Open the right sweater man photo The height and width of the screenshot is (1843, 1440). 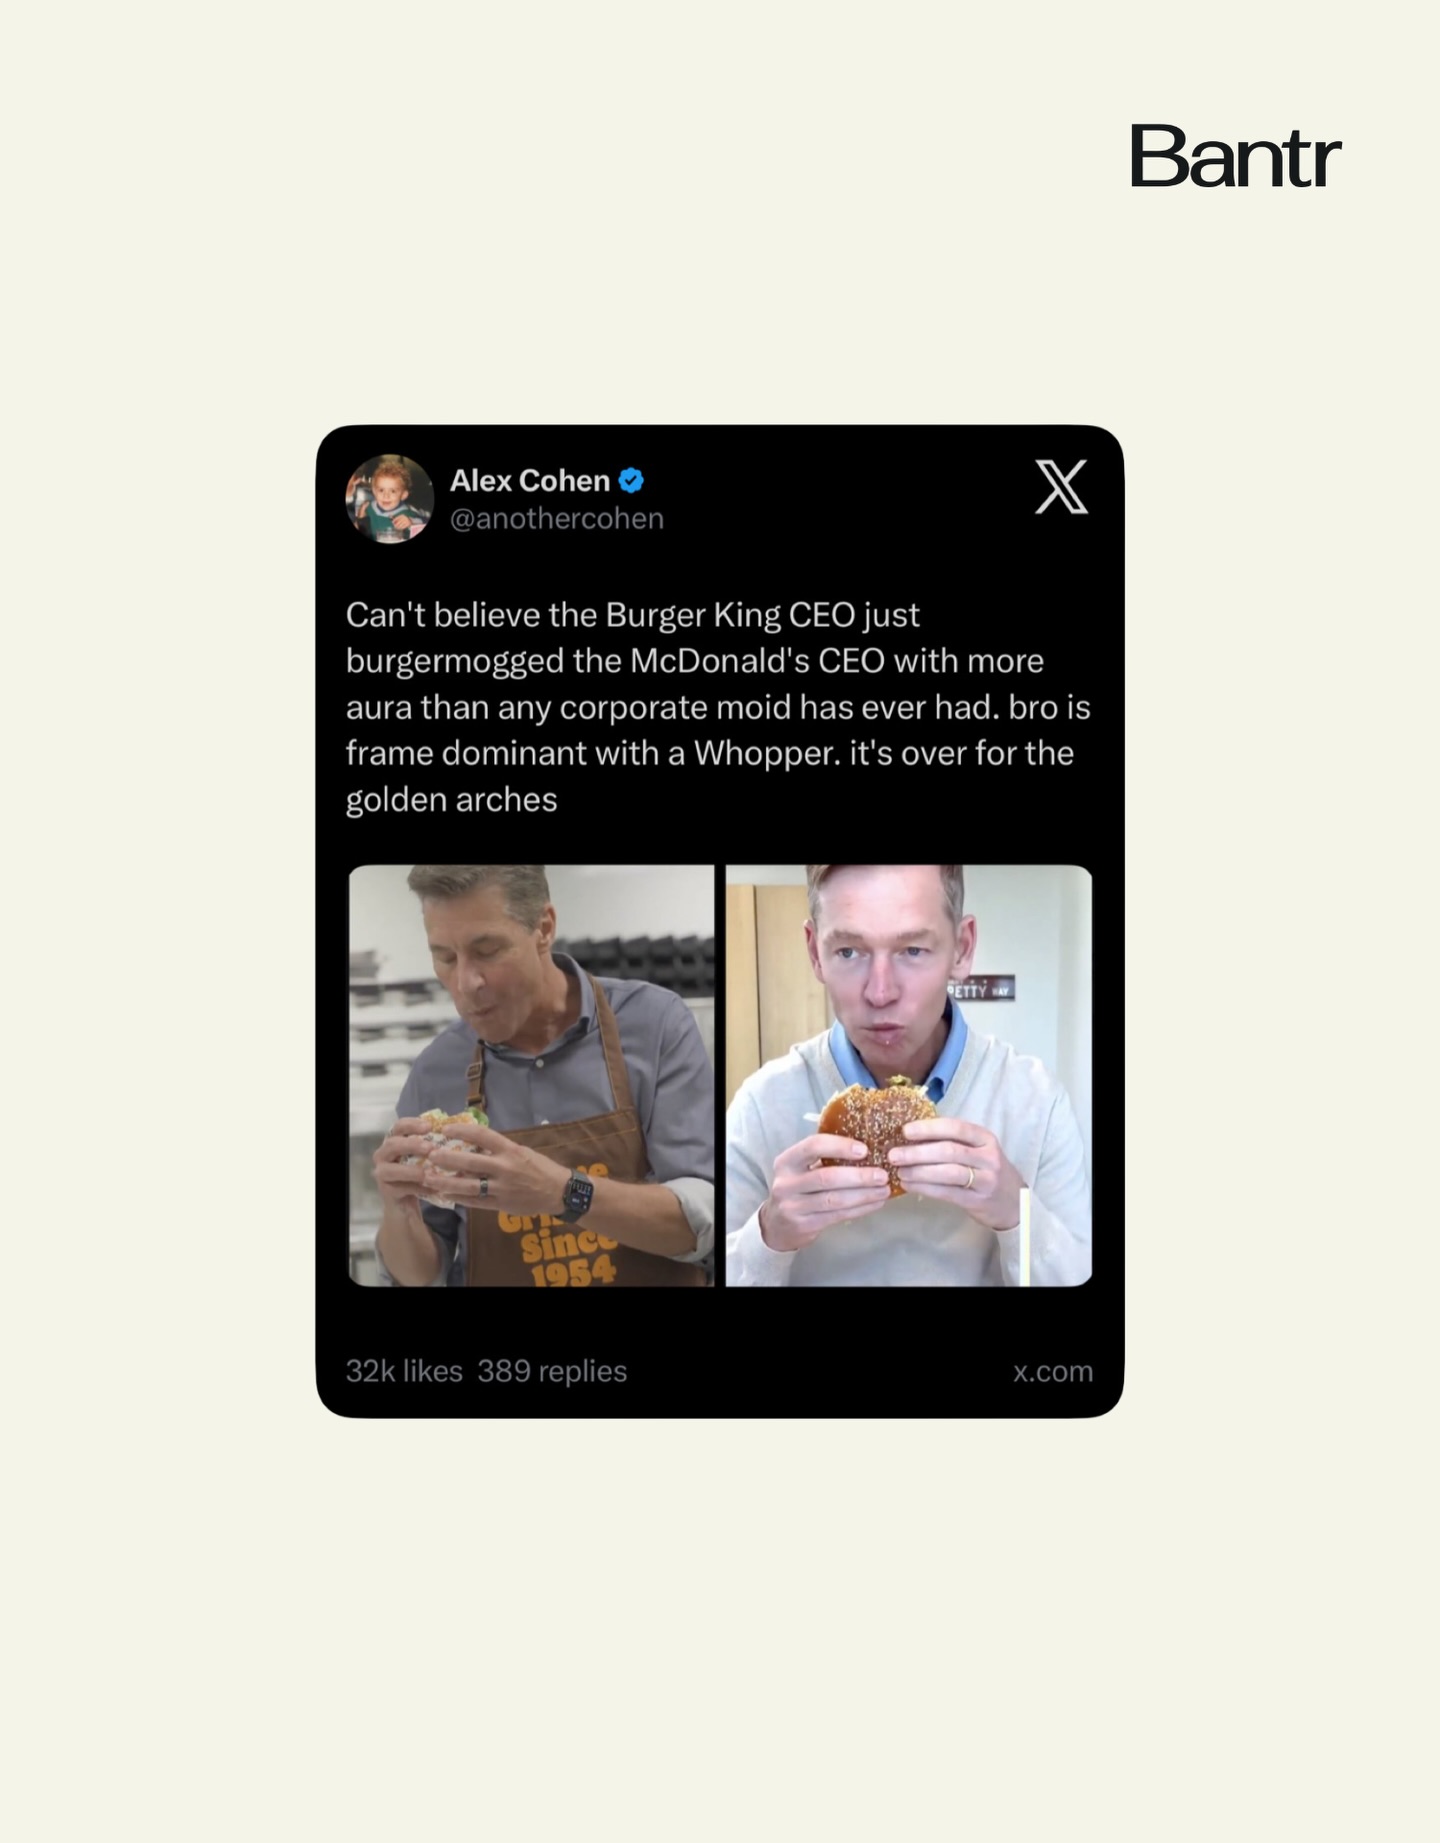coord(909,1075)
